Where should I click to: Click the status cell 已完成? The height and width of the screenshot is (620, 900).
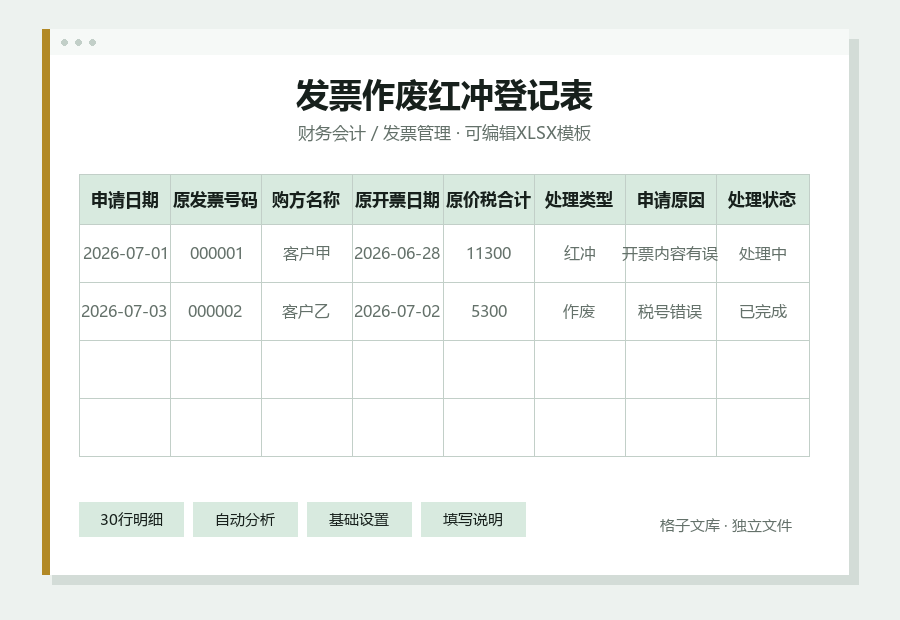[x=763, y=311]
